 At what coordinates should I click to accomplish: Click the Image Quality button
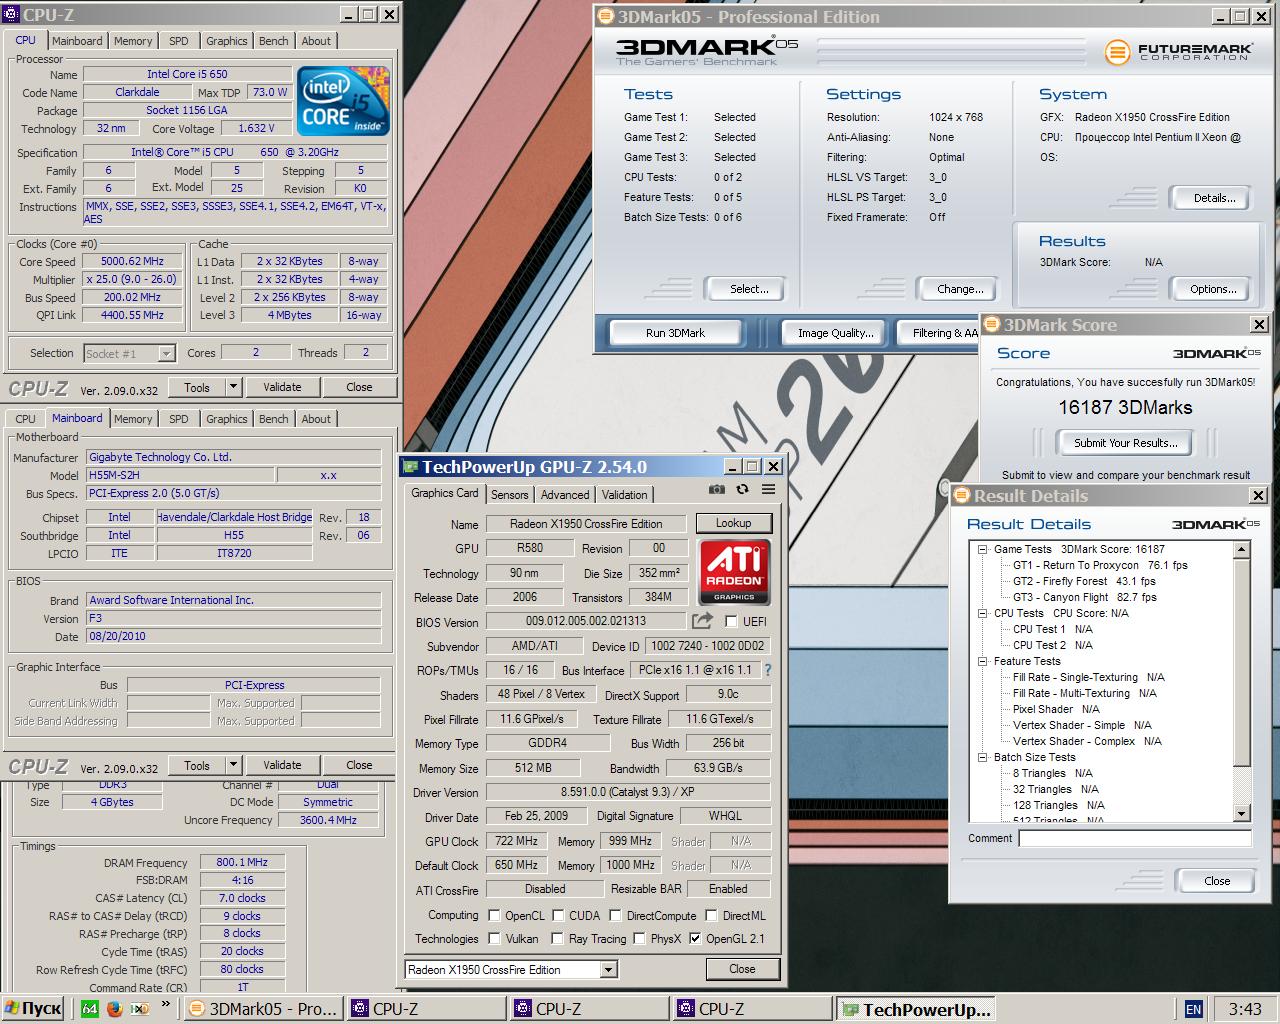click(835, 333)
